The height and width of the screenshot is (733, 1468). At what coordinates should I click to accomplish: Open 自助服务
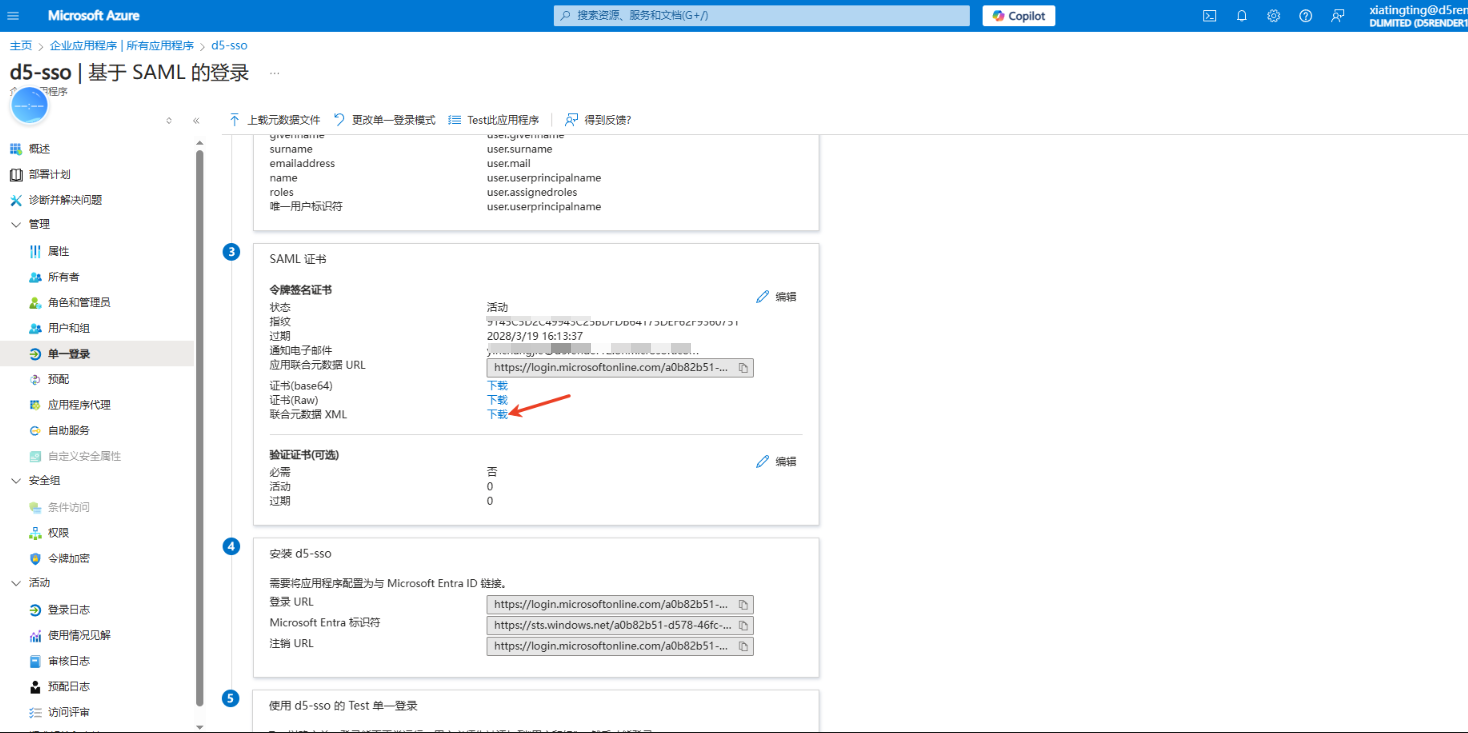coord(68,431)
